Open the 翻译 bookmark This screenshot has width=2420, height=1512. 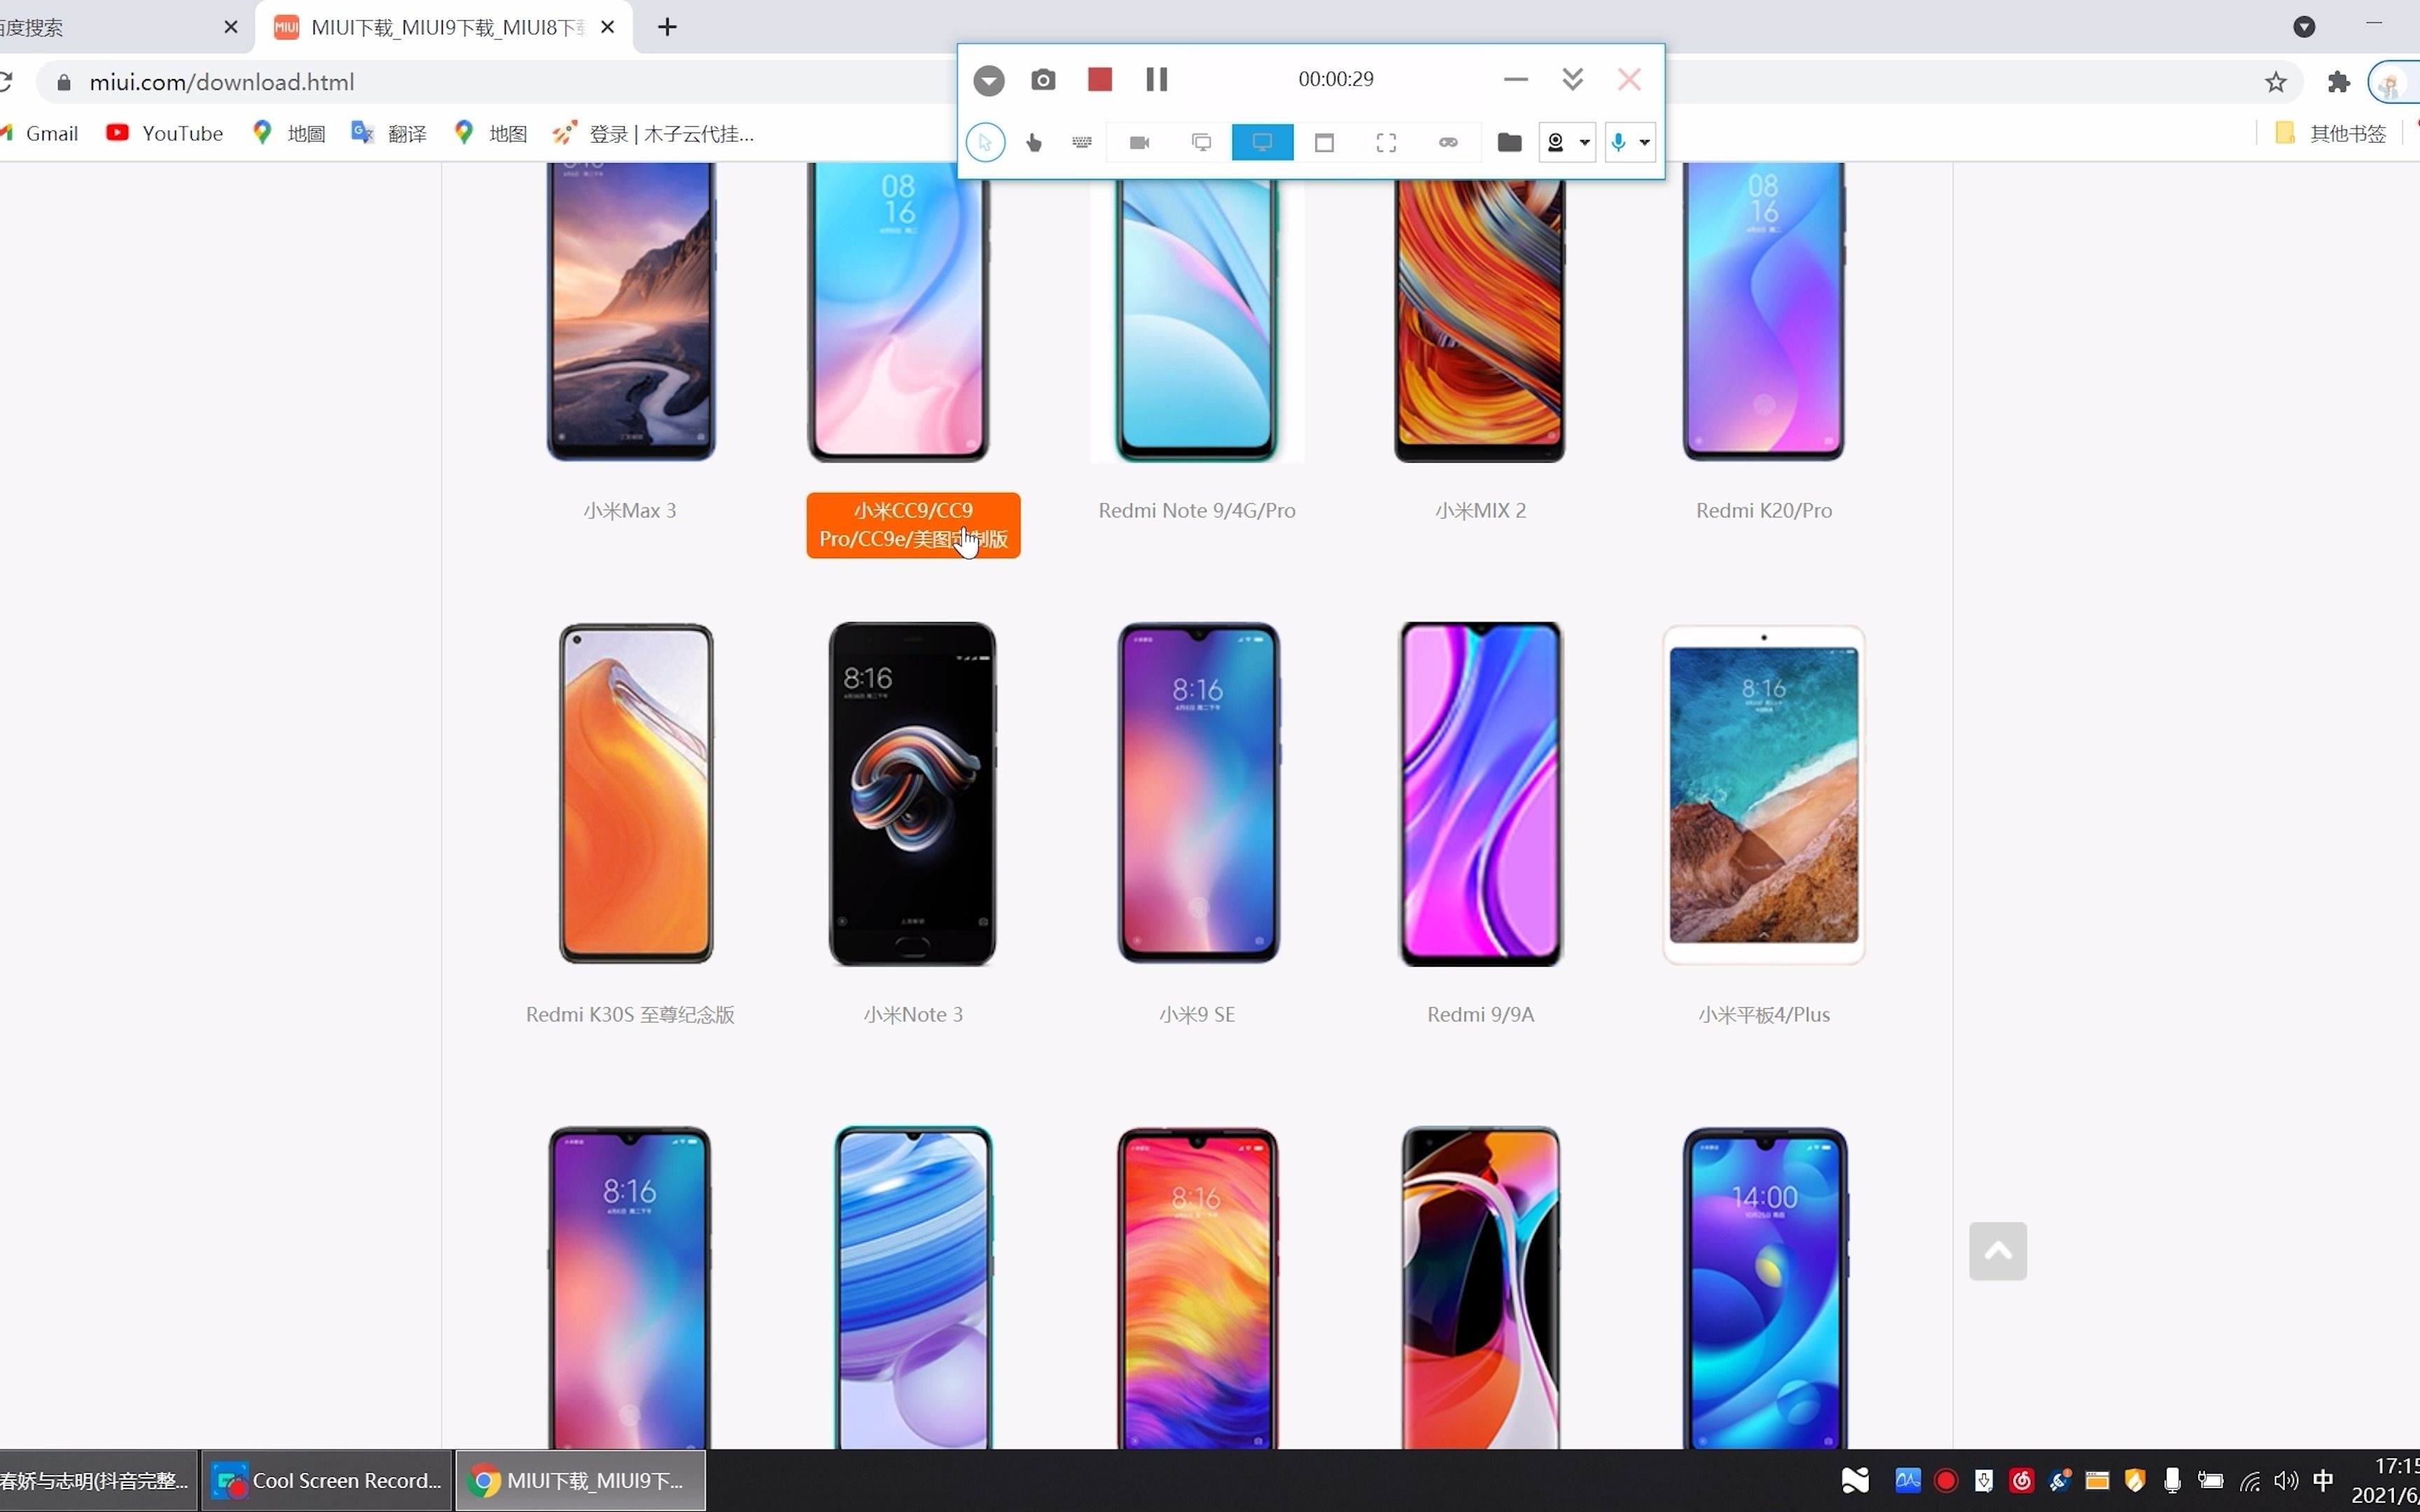click(389, 133)
